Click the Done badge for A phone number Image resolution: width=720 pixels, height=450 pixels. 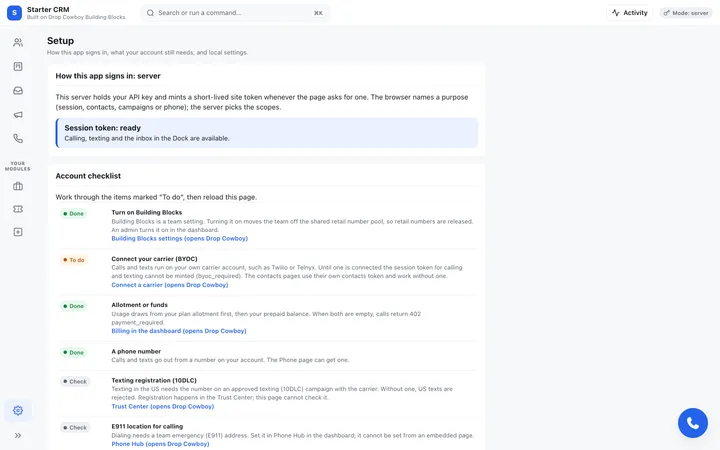pyautogui.click(x=73, y=353)
